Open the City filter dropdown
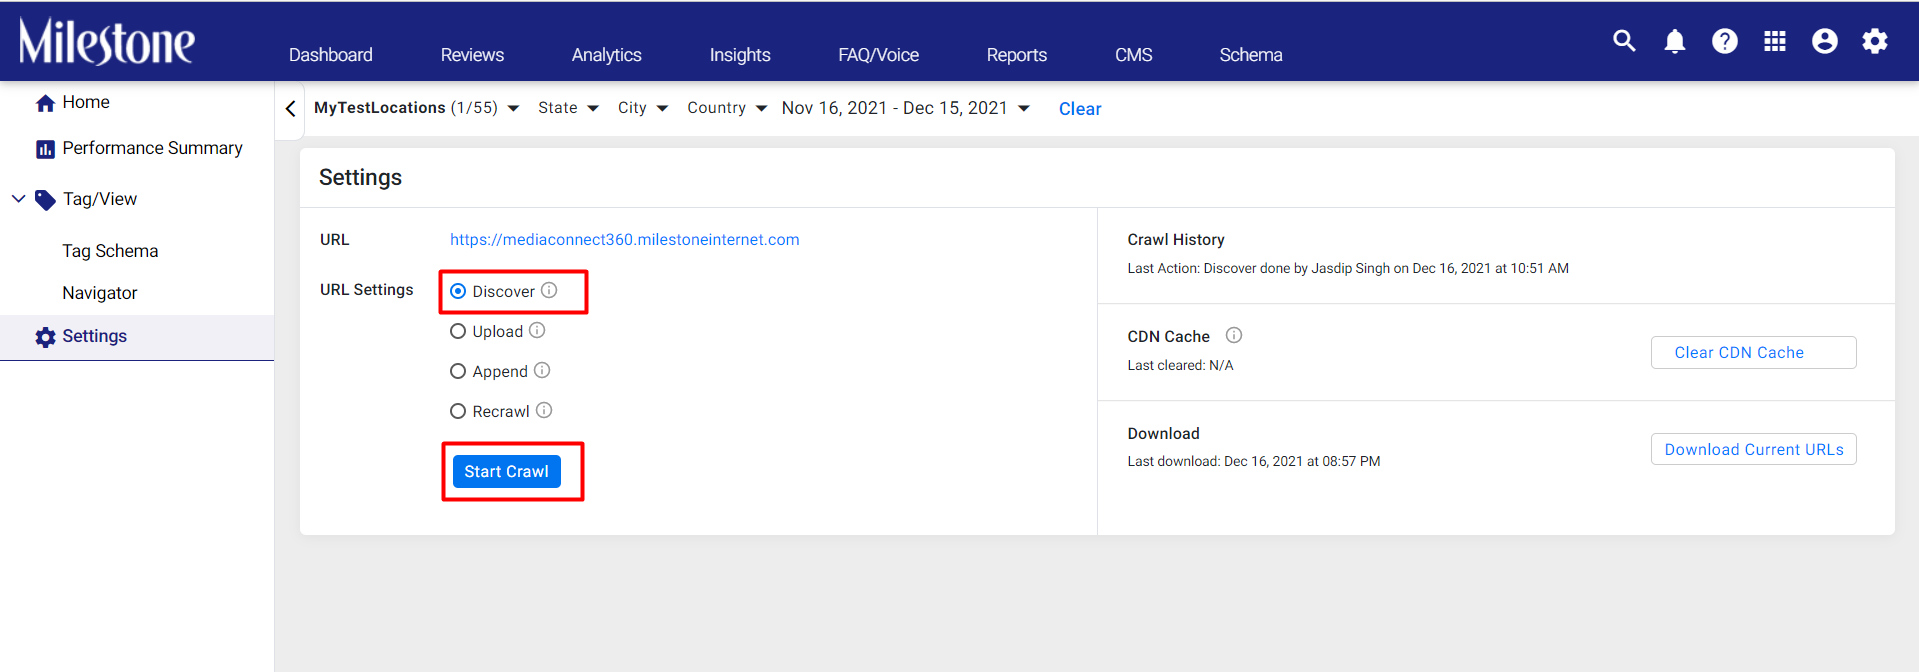Screen dimensions: 1919x672 click(x=642, y=108)
